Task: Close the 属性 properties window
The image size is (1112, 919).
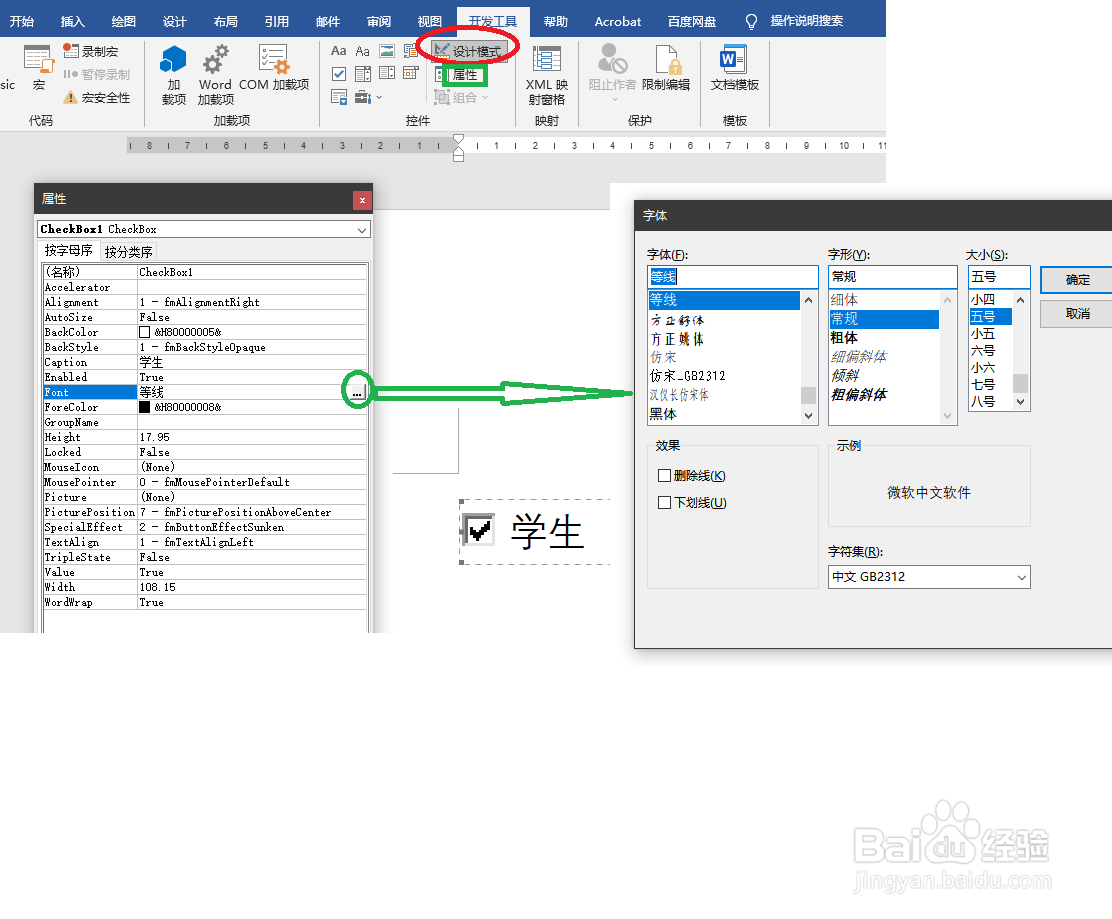Action: 362,201
